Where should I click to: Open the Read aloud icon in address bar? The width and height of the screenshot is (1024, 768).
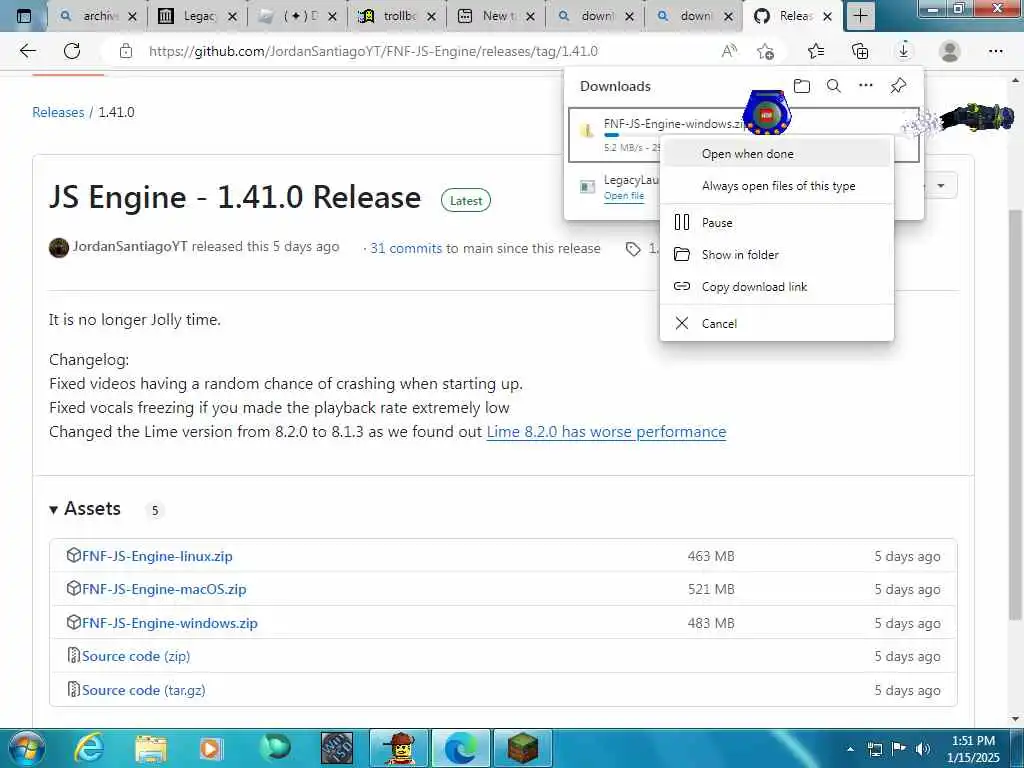click(729, 51)
